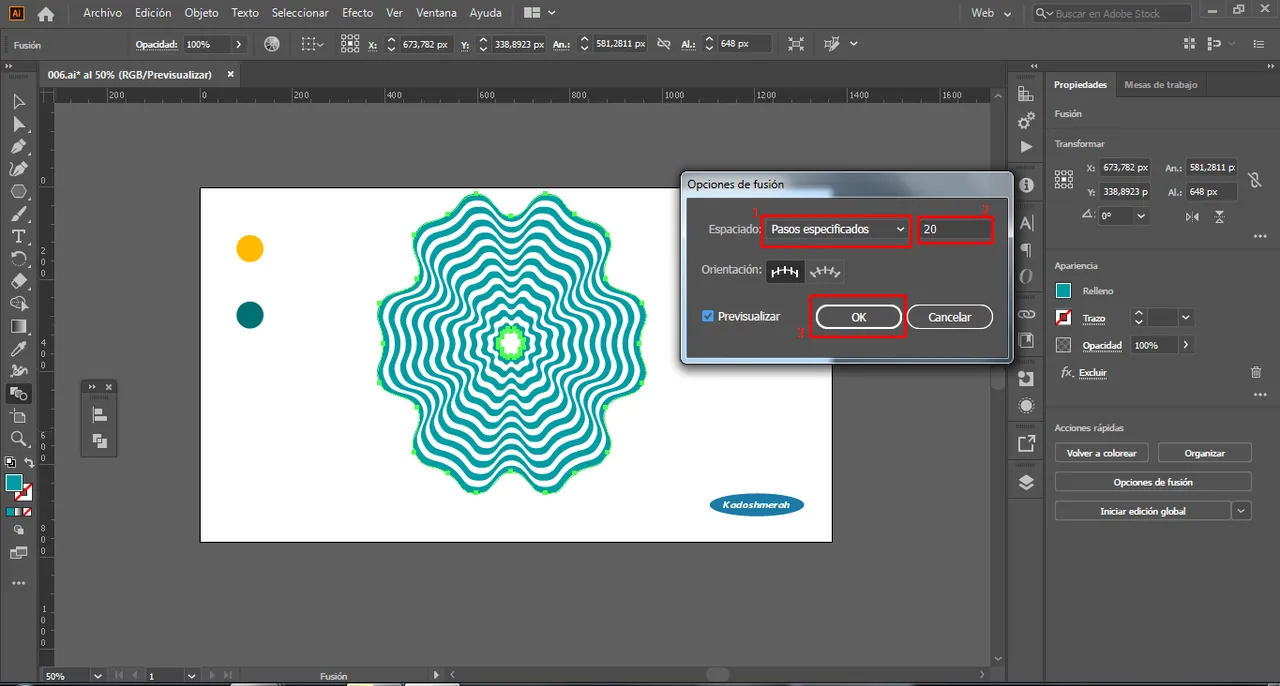Screen dimensions: 1280x686
Task: Select the Rotate tool
Action: pyautogui.click(x=18, y=259)
